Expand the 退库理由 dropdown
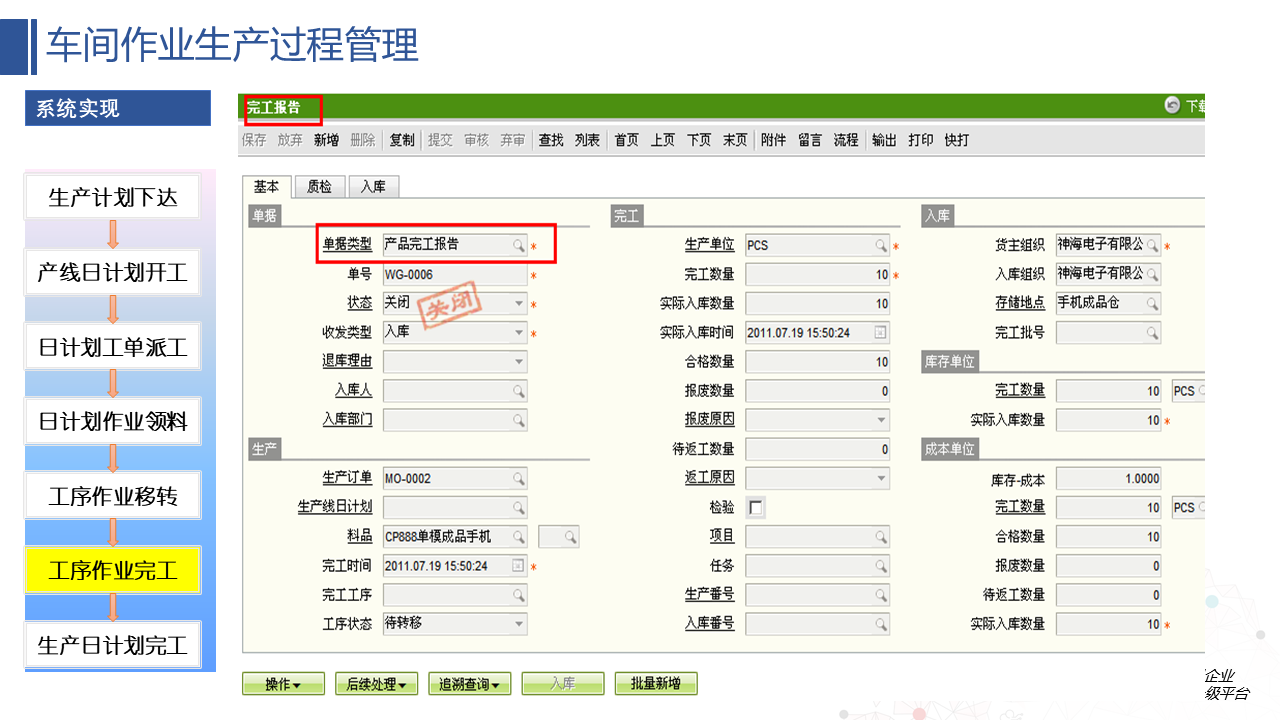 click(x=519, y=362)
